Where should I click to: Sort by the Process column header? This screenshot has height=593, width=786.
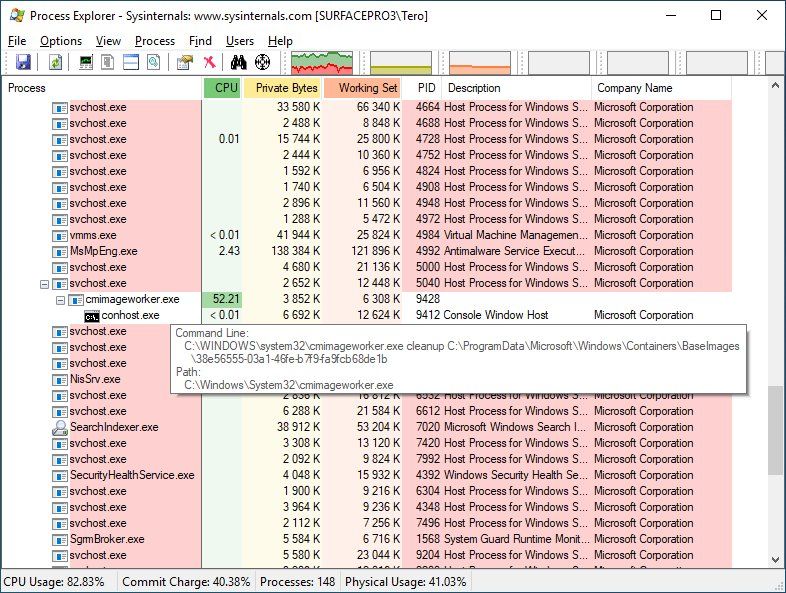pos(102,88)
